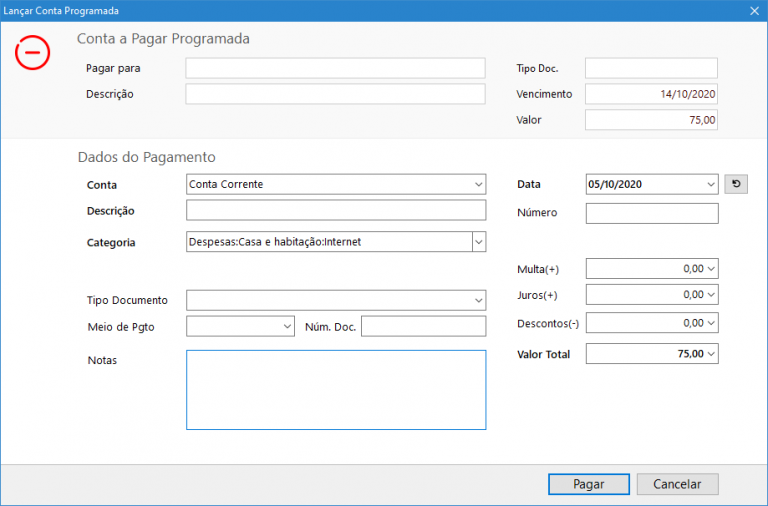Focus the Notas text area
This screenshot has height=506, width=768.
[x=336, y=390]
